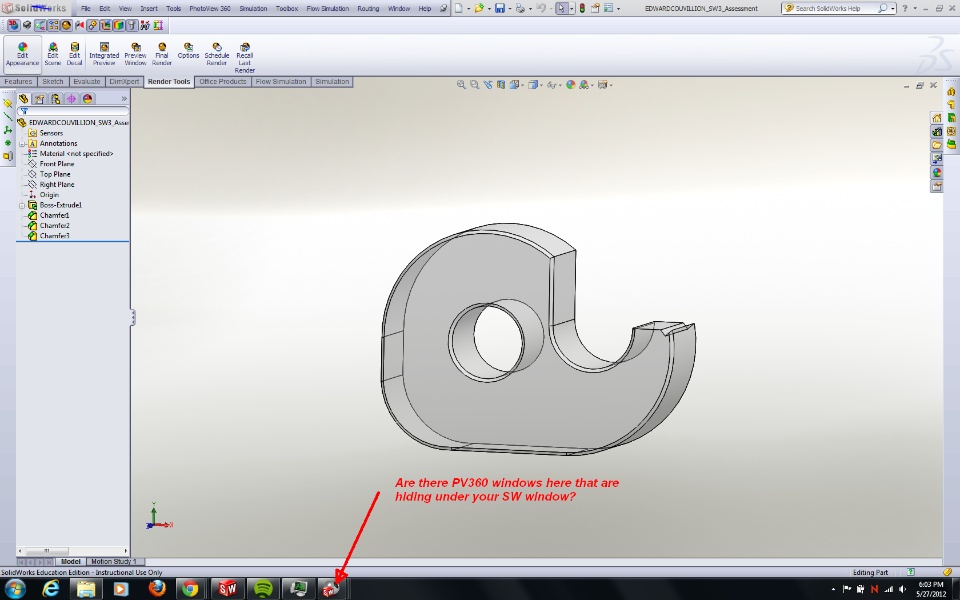The image size is (960, 600).
Task: Open the DisplayManager tab icon
Action: click(87, 99)
